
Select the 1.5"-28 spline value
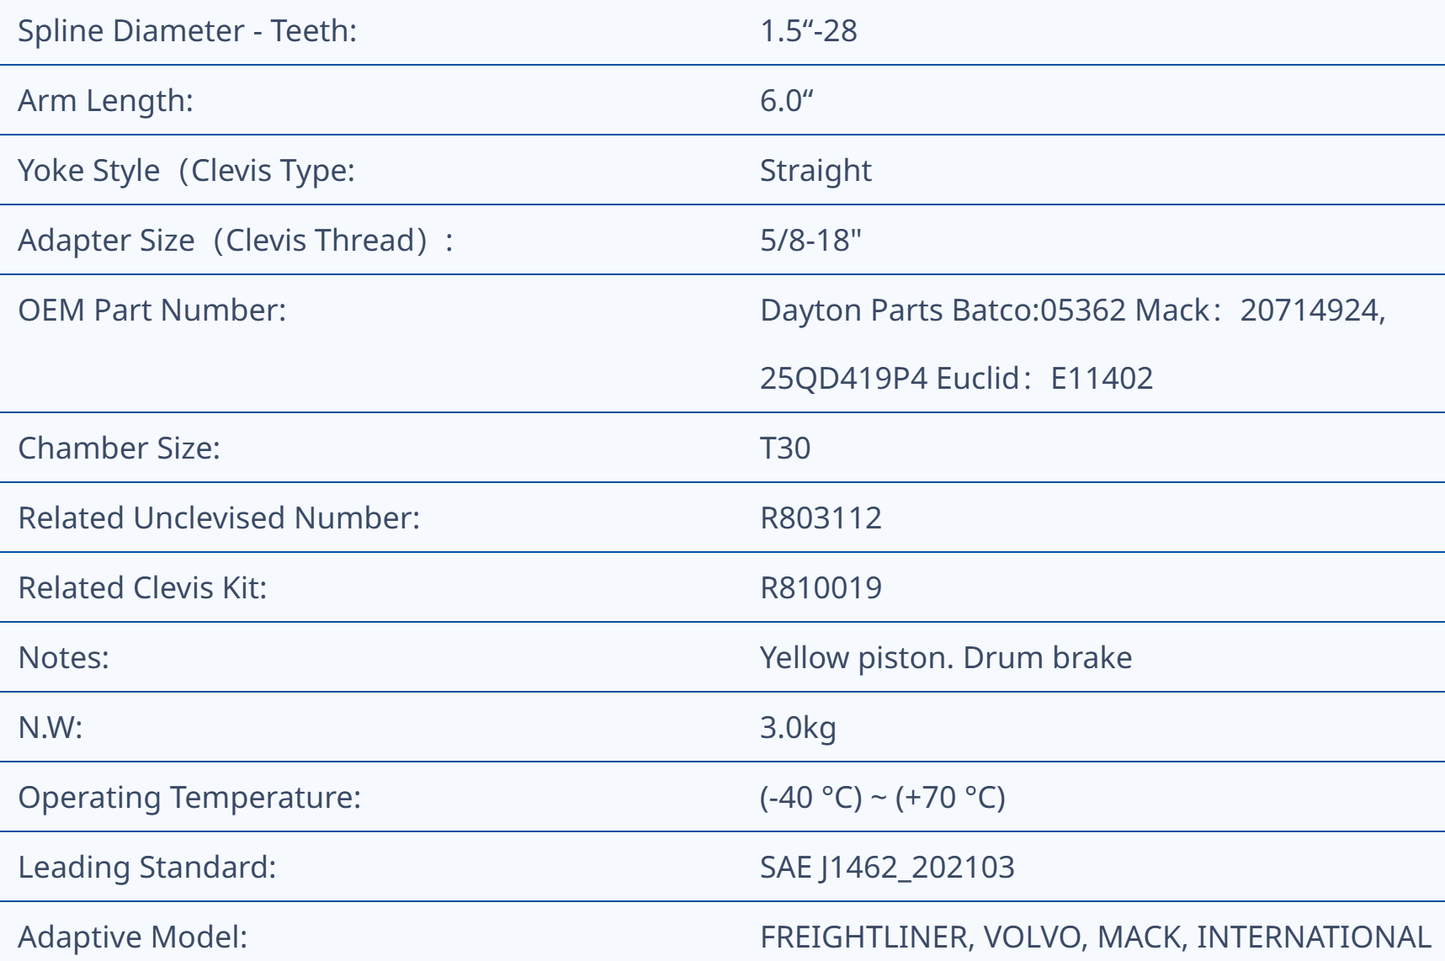point(808,31)
